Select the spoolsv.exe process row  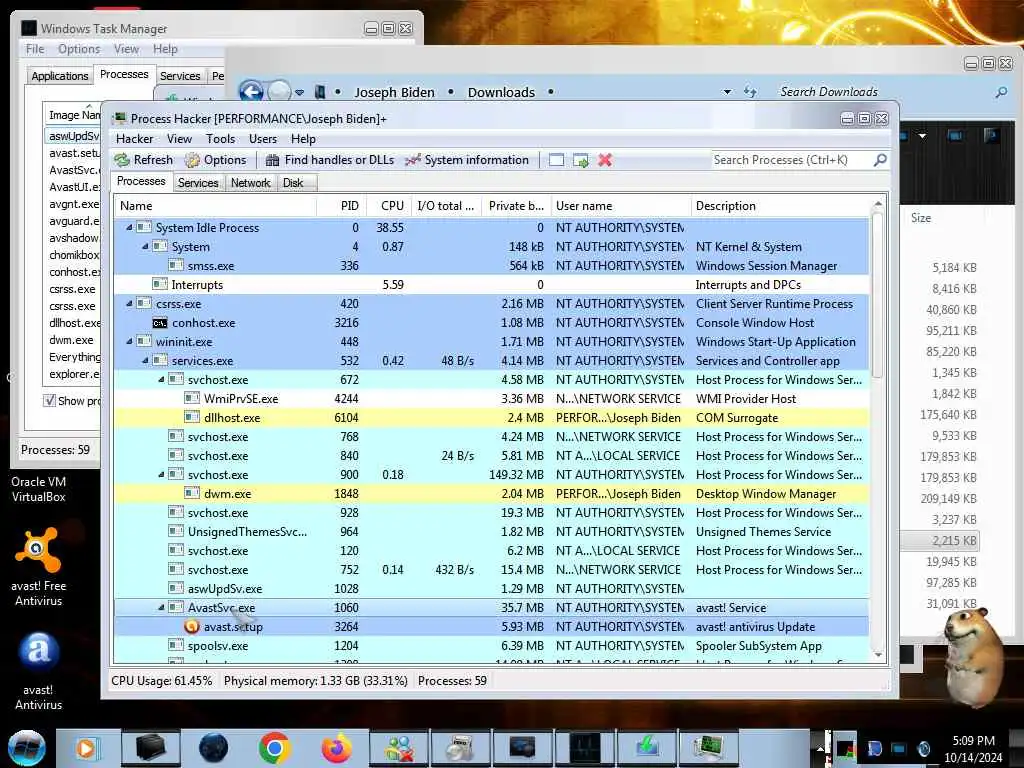pyautogui.click(x=492, y=646)
